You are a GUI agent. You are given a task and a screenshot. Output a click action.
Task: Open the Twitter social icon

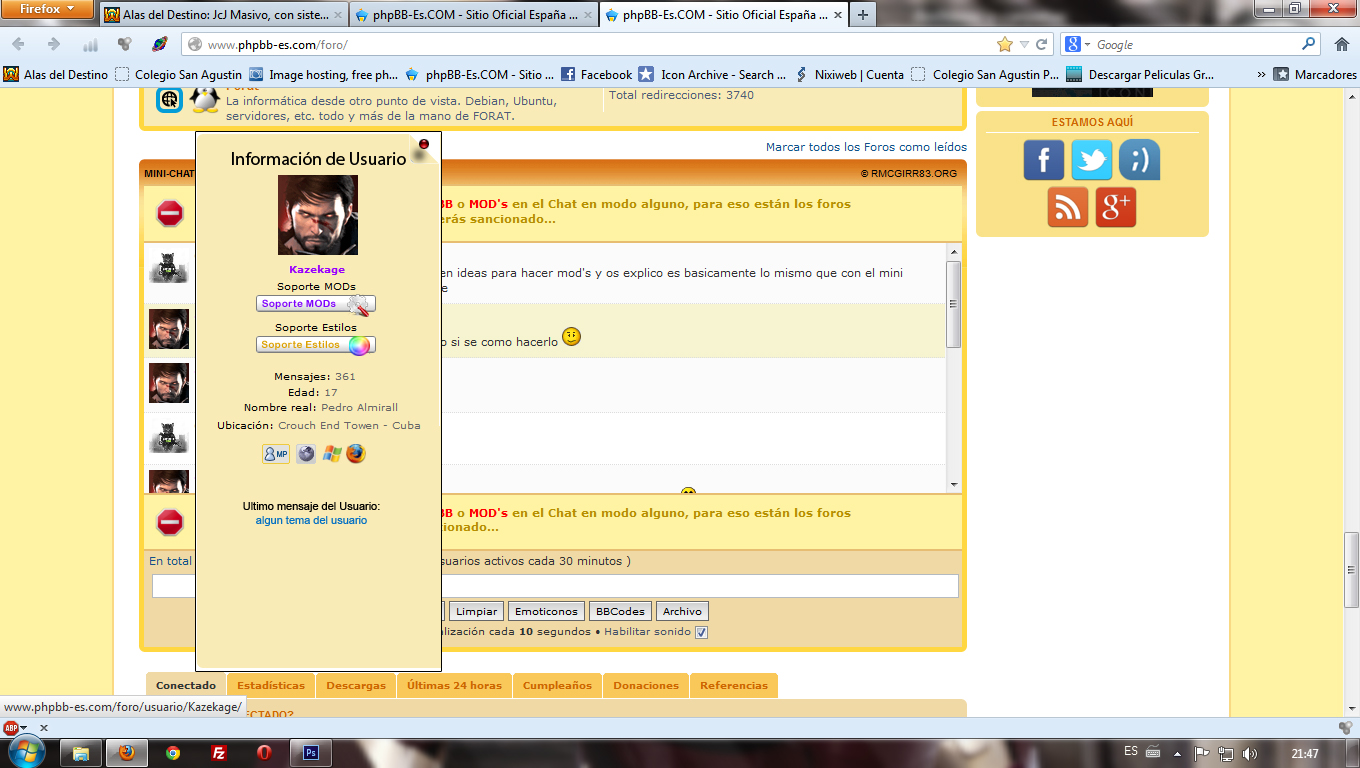tap(1091, 160)
